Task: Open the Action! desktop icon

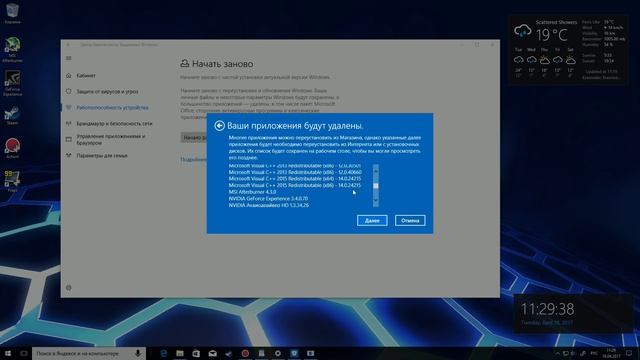Action: [12, 149]
